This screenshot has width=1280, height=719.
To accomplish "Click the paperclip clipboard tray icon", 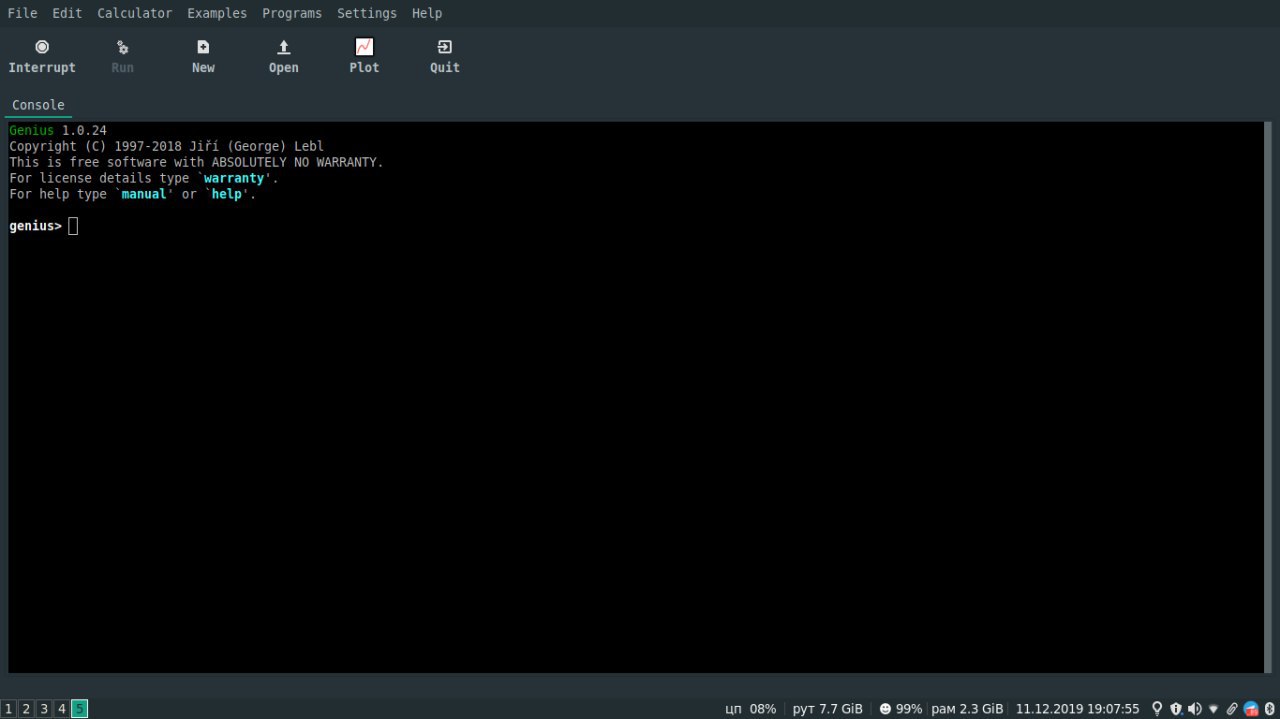I will click(x=1232, y=709).
